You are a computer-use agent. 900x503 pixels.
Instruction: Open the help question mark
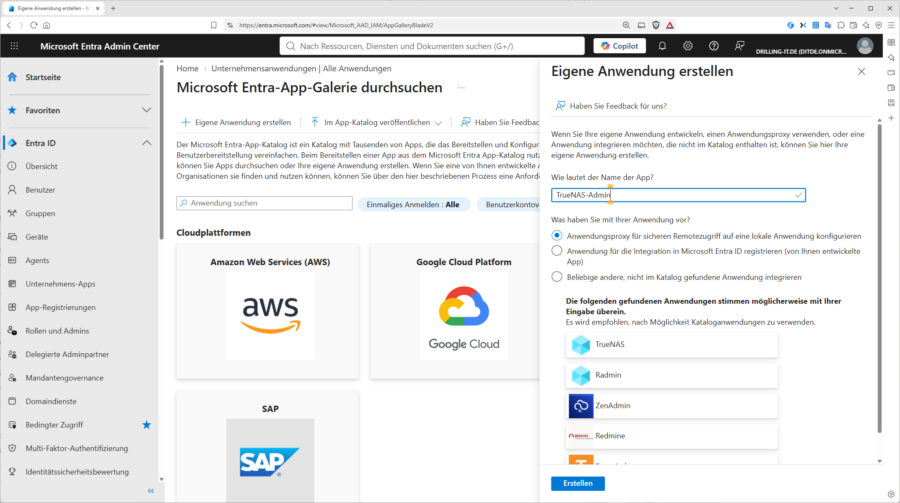[713, 46]
